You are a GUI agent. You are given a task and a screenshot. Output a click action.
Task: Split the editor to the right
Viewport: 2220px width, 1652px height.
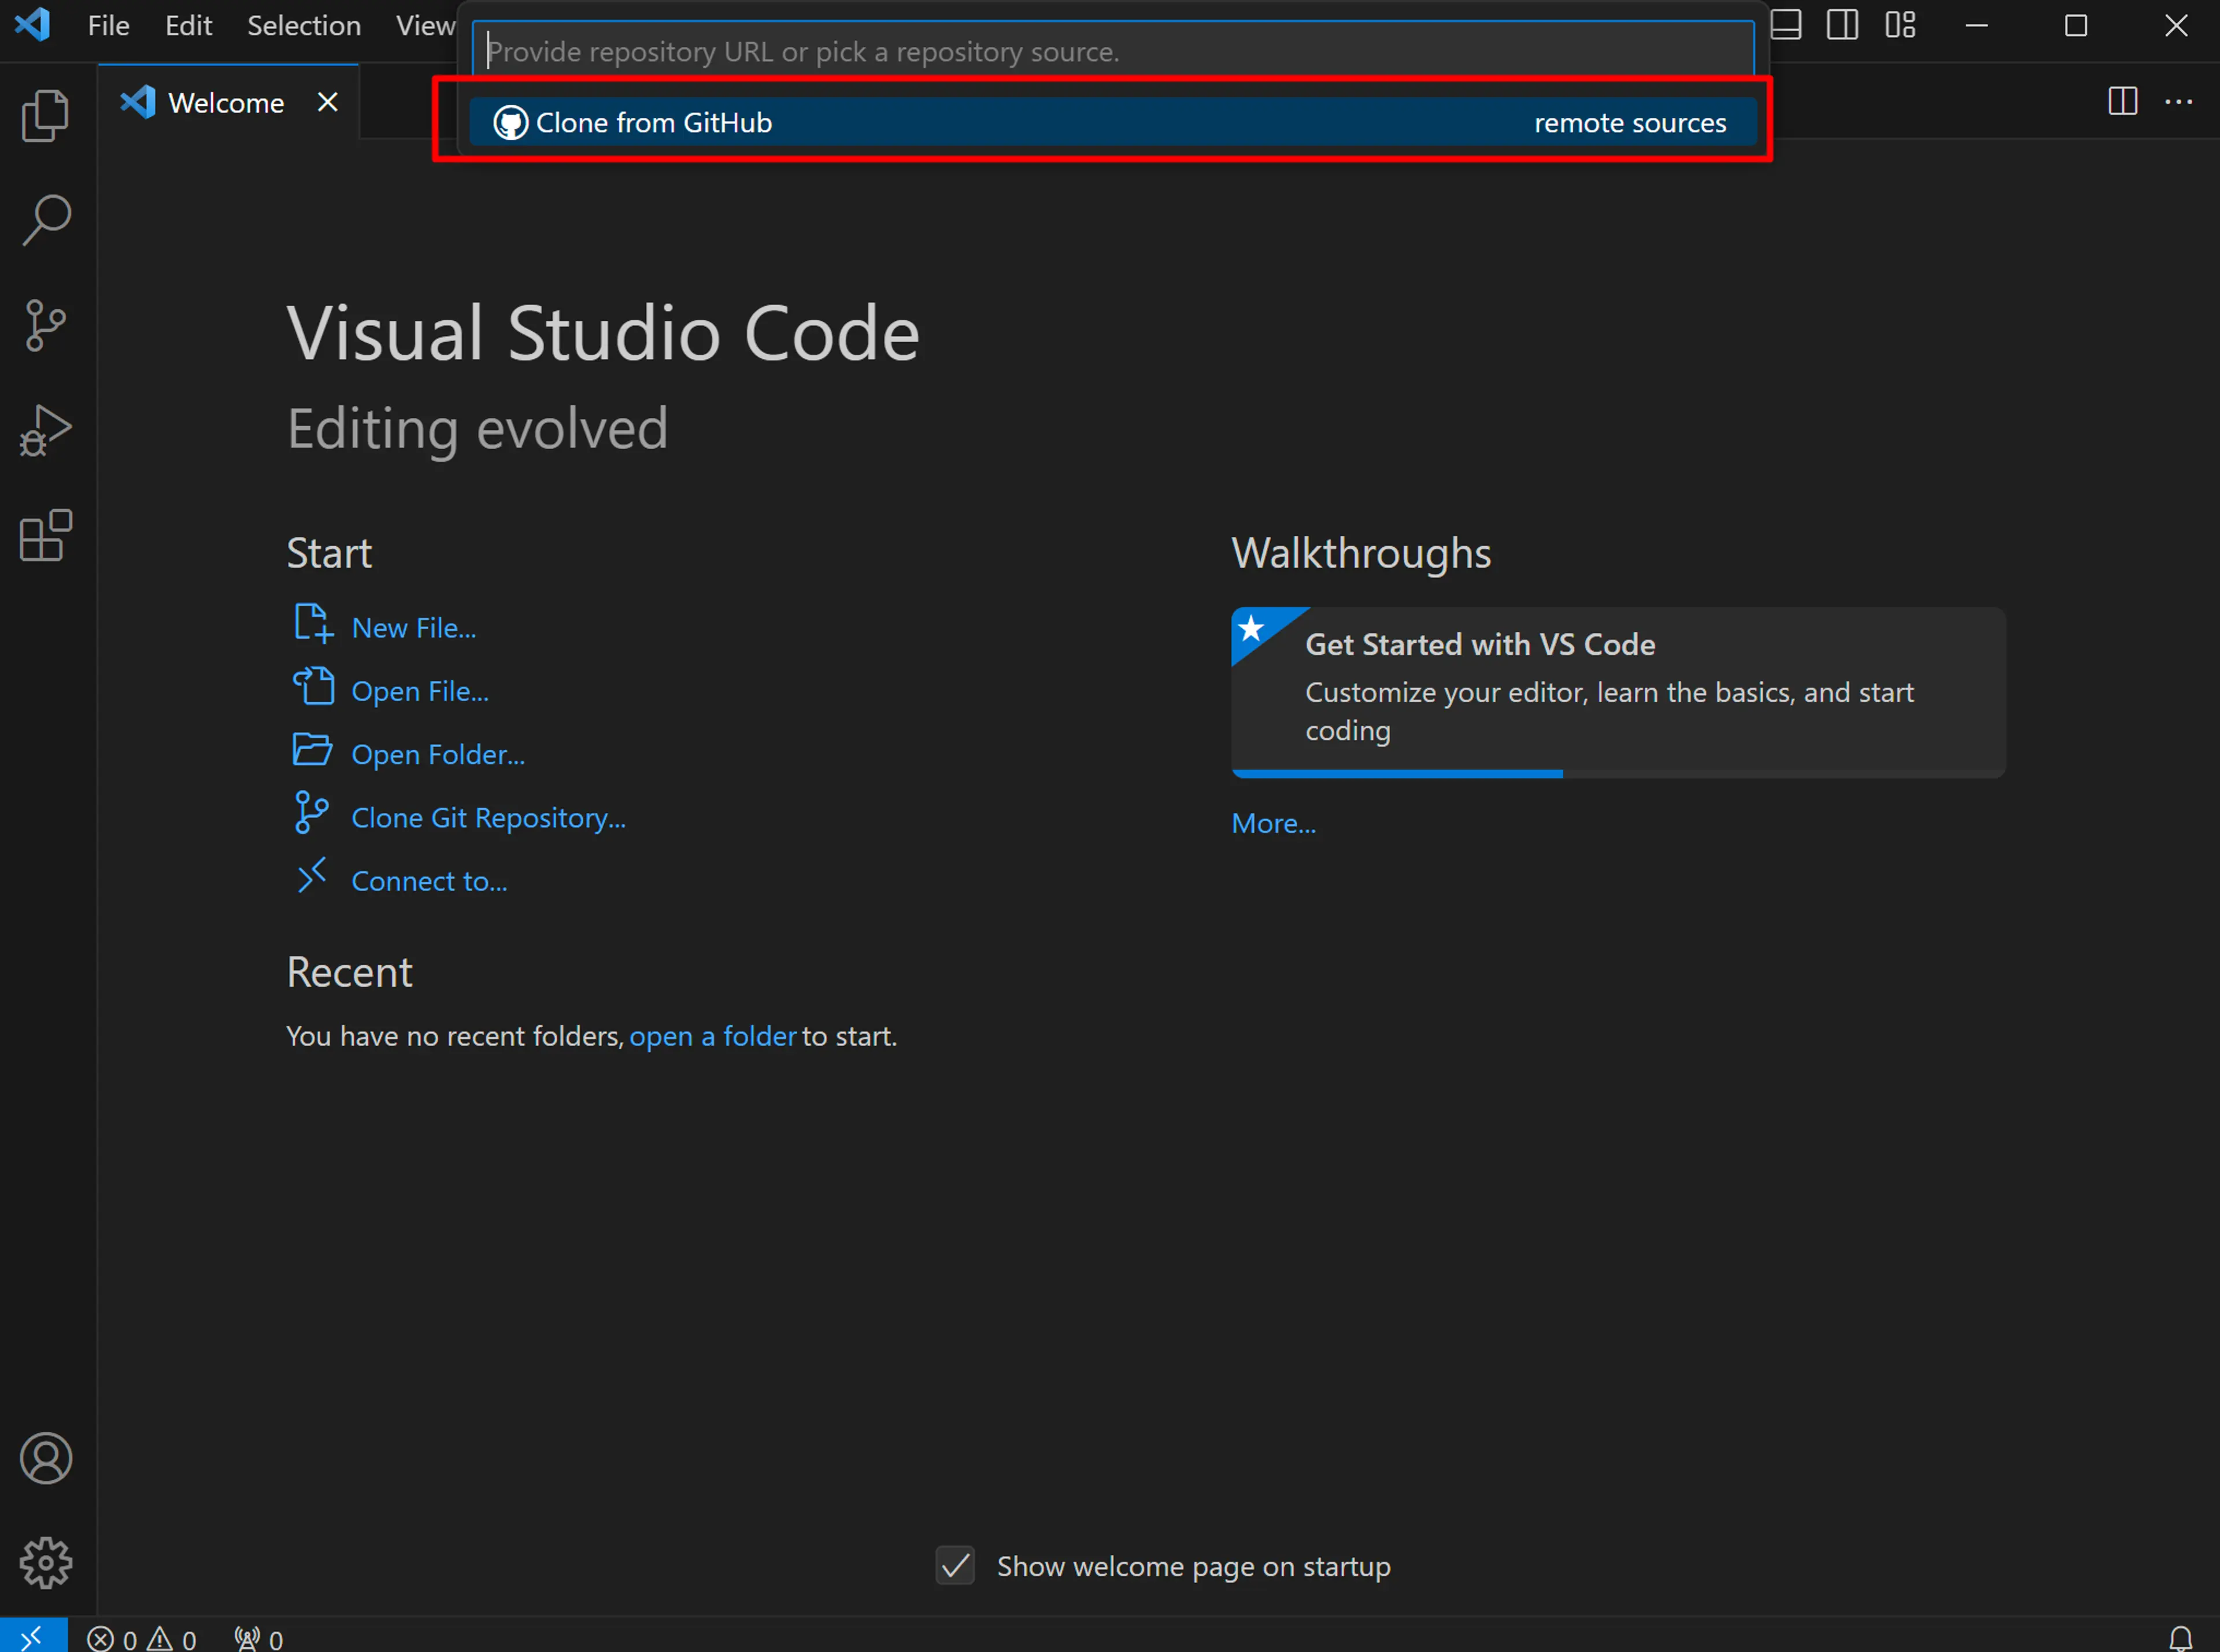tap(2122, 101)
